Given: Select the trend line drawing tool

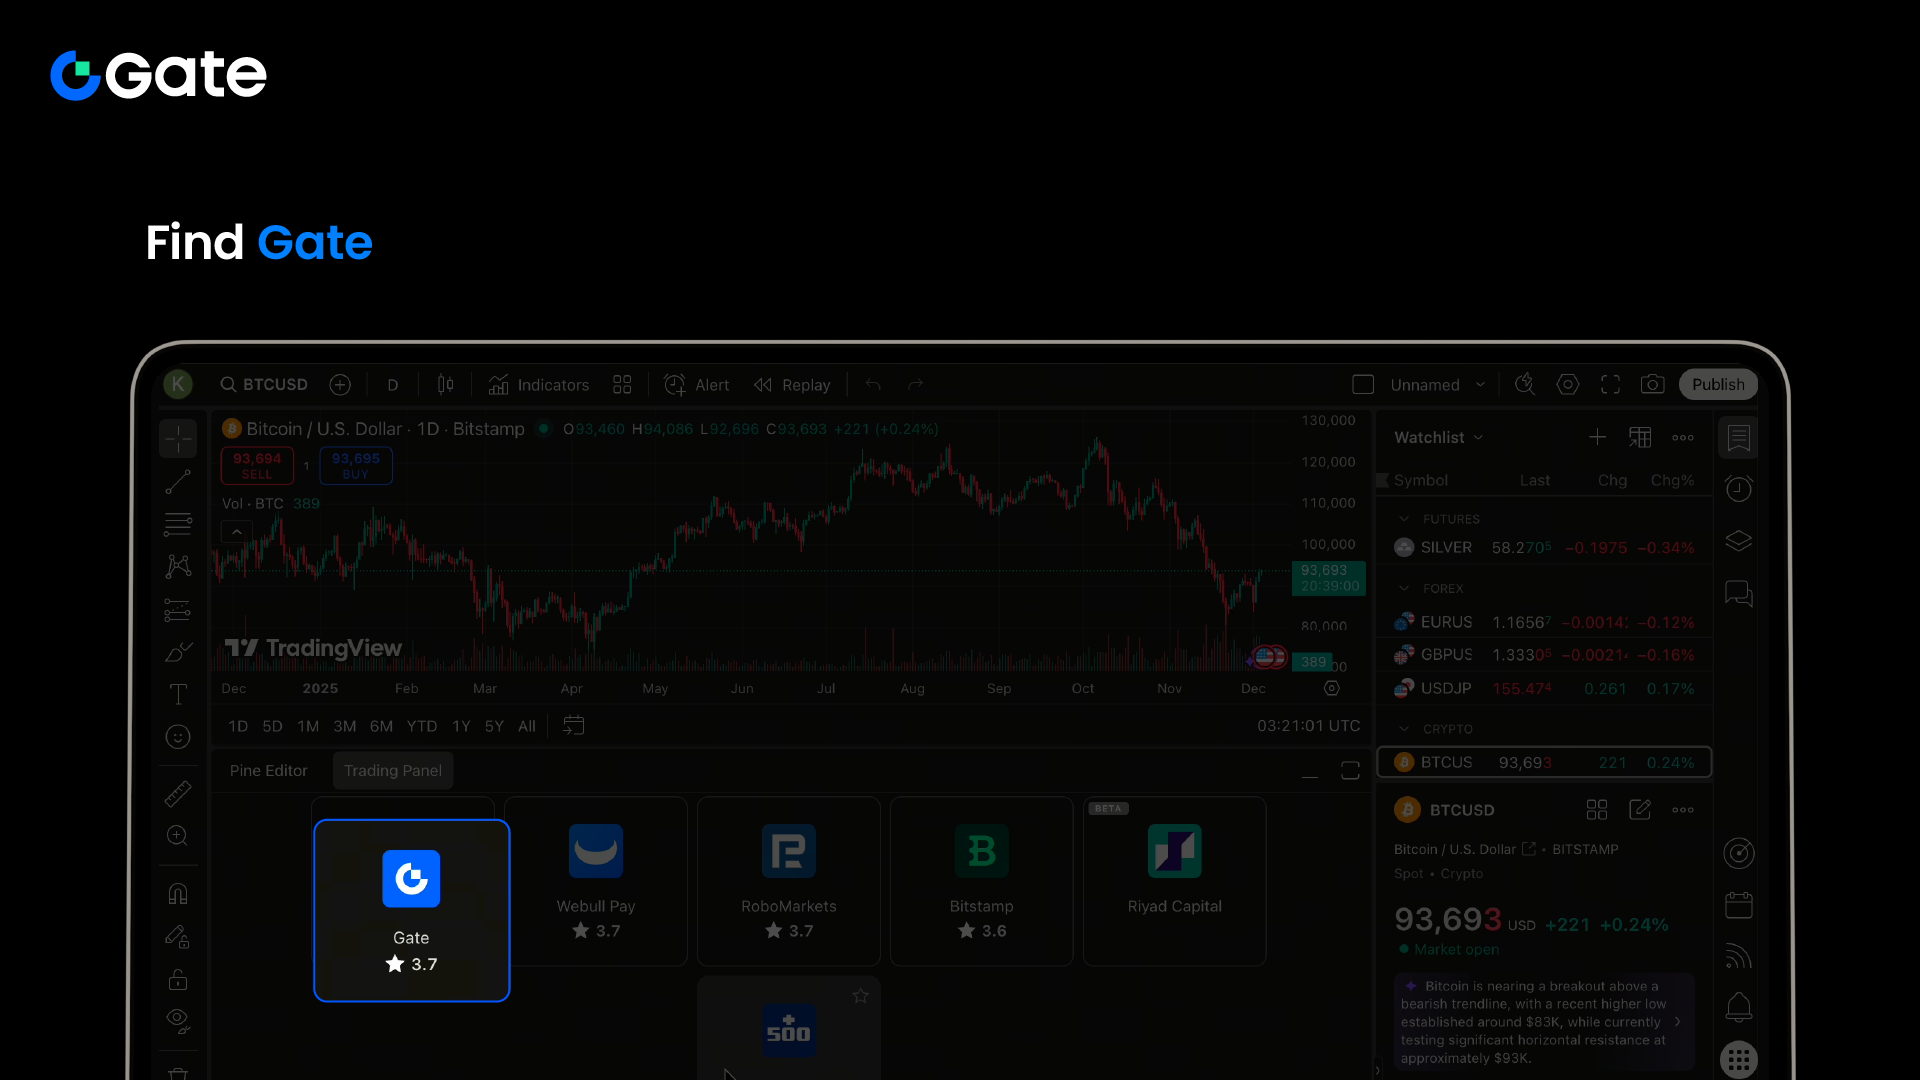Looking at the screenshot, I should click(178, 482).
